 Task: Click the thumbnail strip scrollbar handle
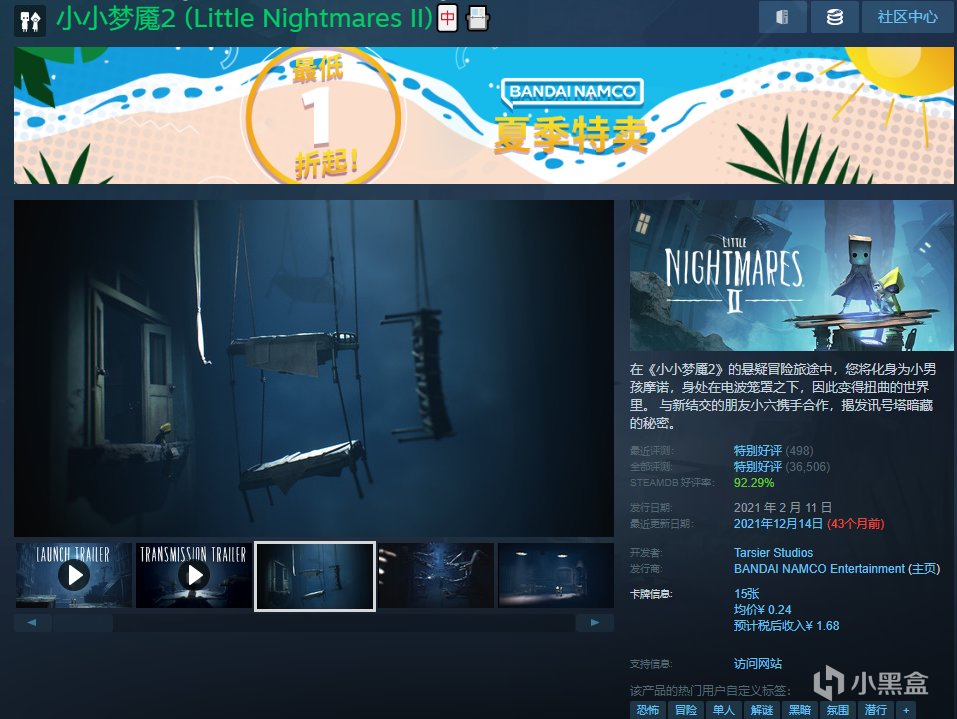83,623
